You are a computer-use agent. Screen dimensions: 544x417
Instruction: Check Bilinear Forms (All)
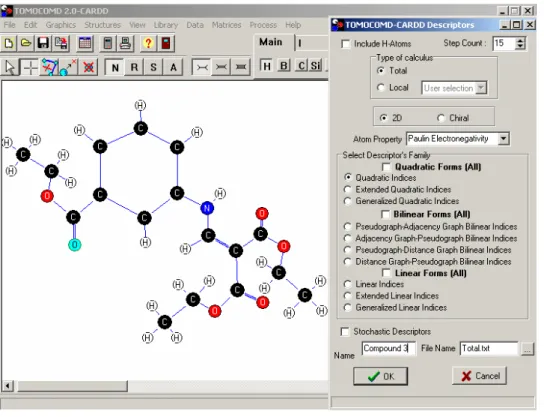[385, 214]
